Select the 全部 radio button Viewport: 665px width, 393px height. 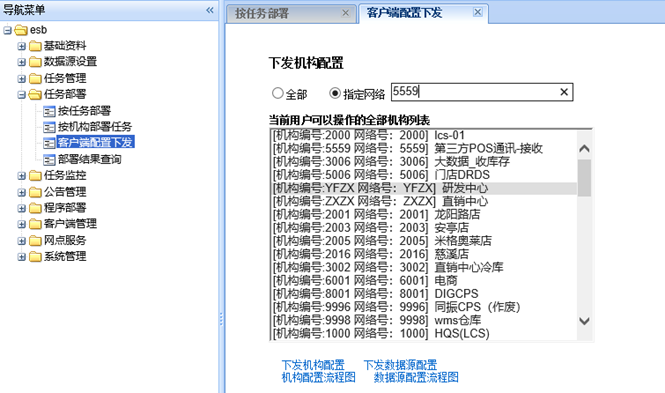[x=277, y=93]
